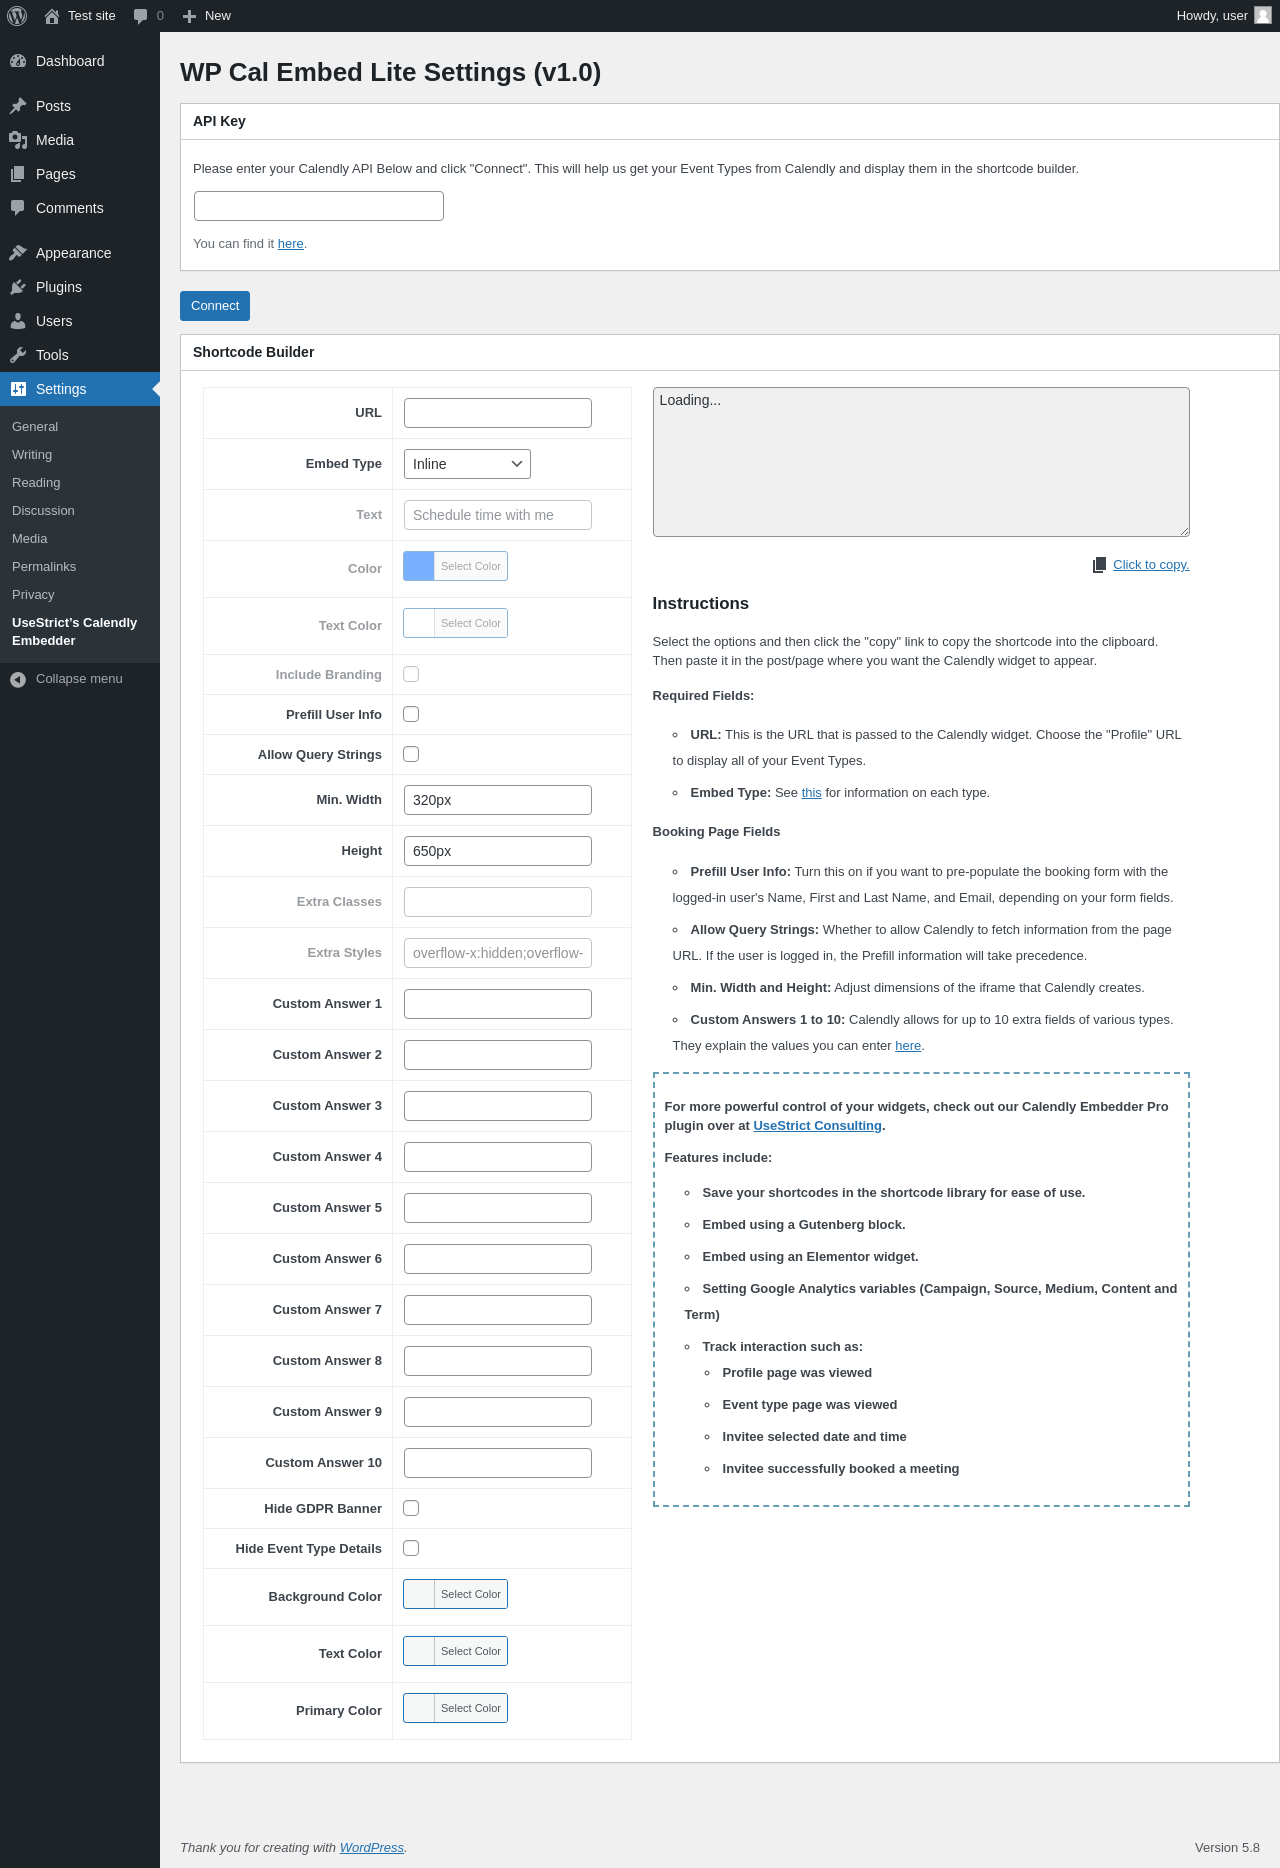Click the Pages icon in sidebar
Screen dimensions: 1280x1868
pyautogui.click(x=18, y=174)
